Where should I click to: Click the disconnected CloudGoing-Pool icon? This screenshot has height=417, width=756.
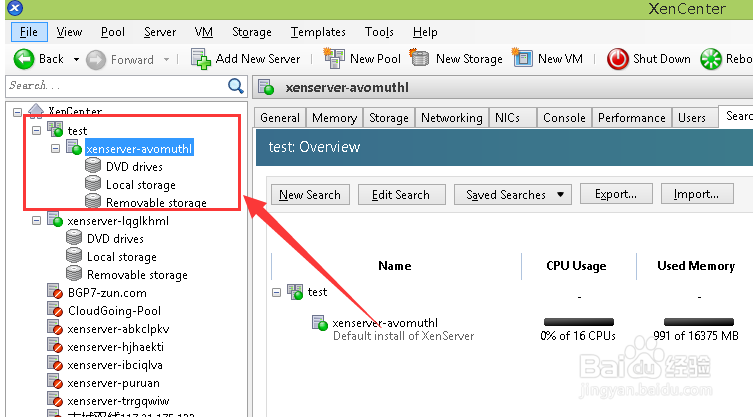tap(55, 309)
